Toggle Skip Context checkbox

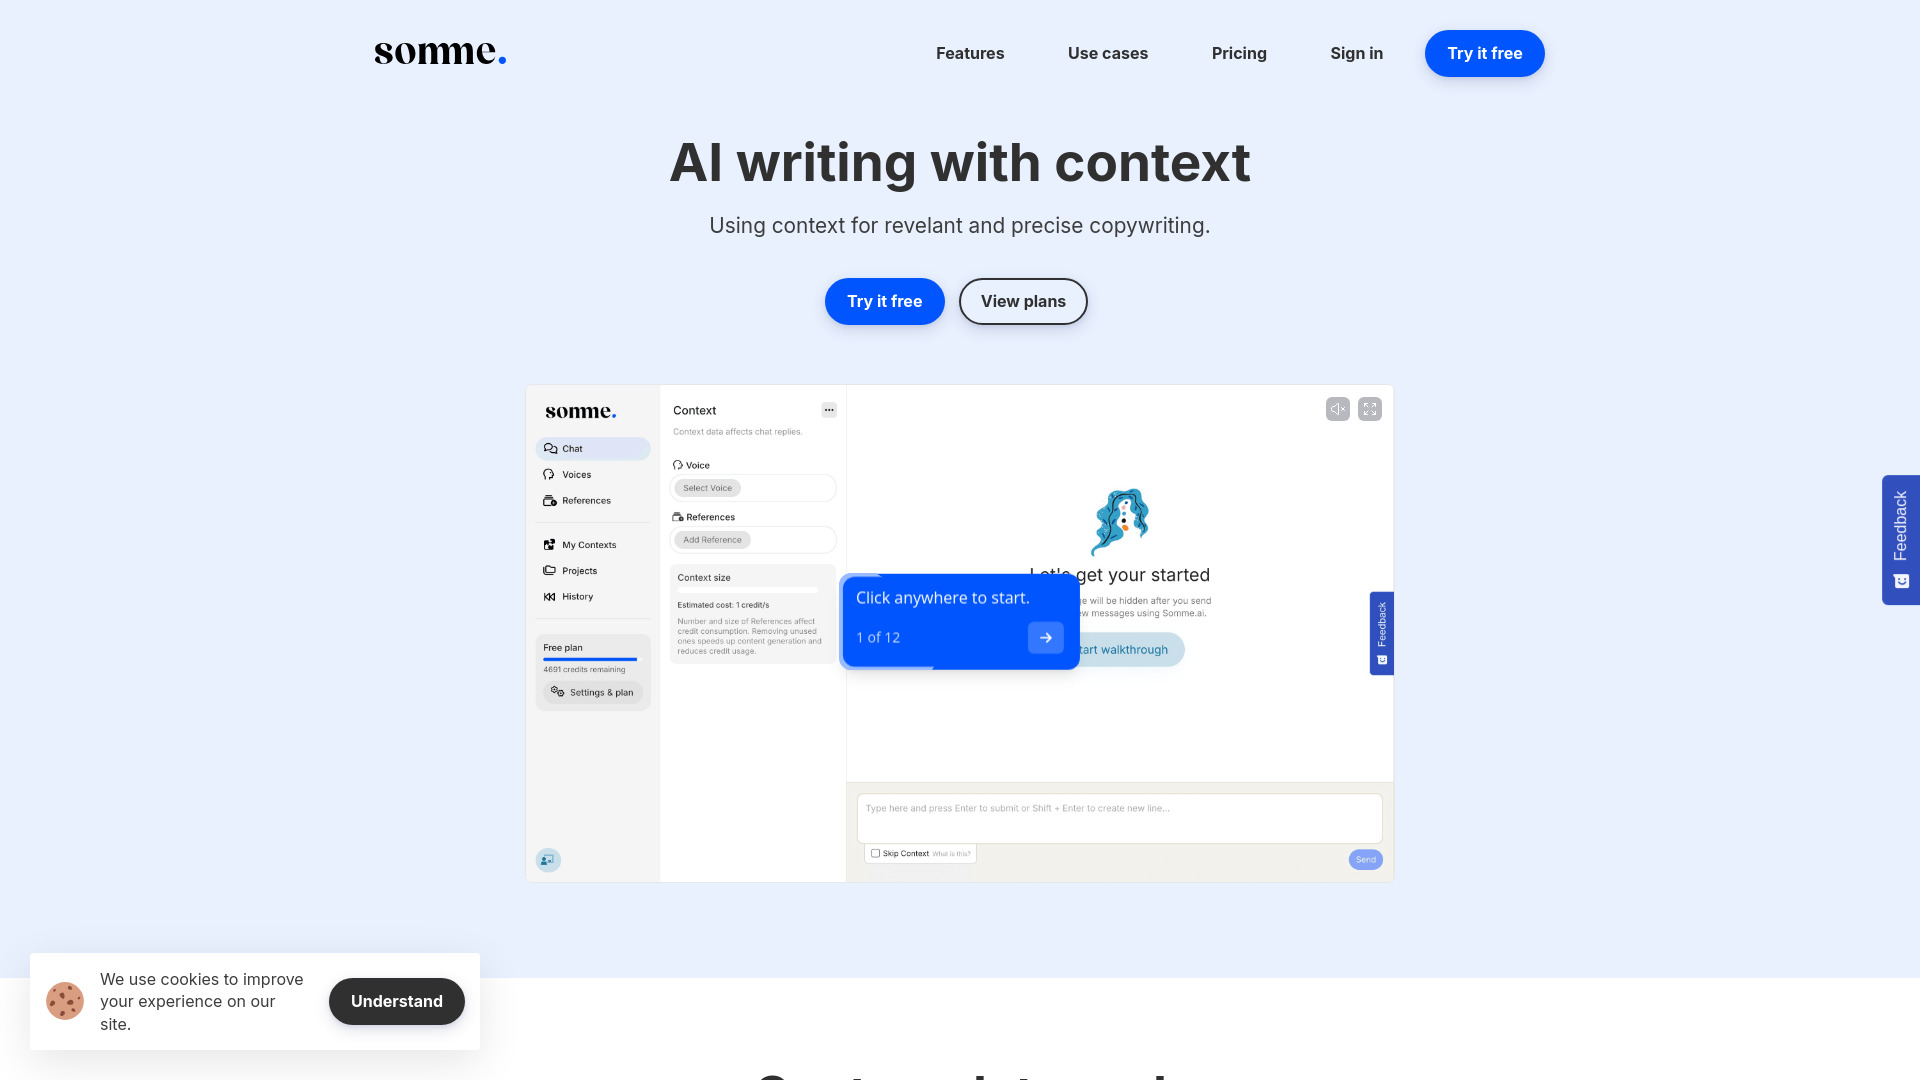tap(876, 855)
